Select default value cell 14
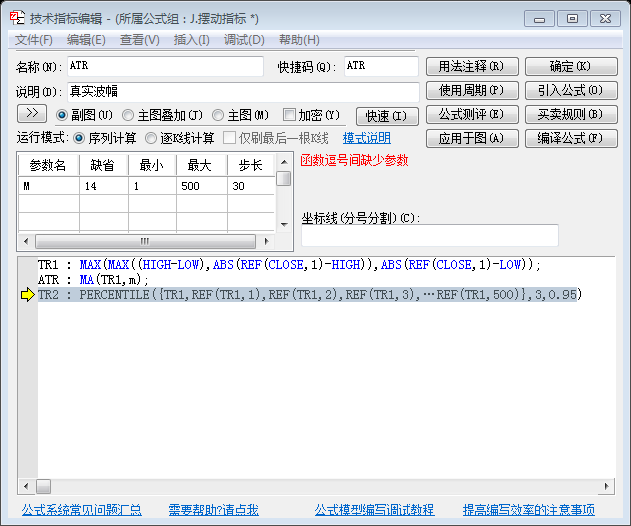The height and width of the screenshot is (526, 631). [x=104, y=186]
